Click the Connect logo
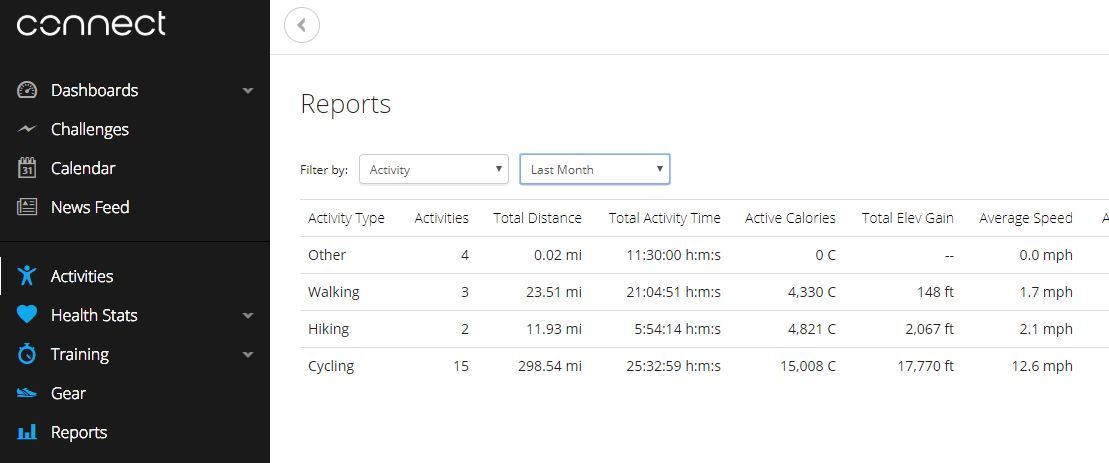The width and height of the screenshot is (1109, 463). click(91, 24)
